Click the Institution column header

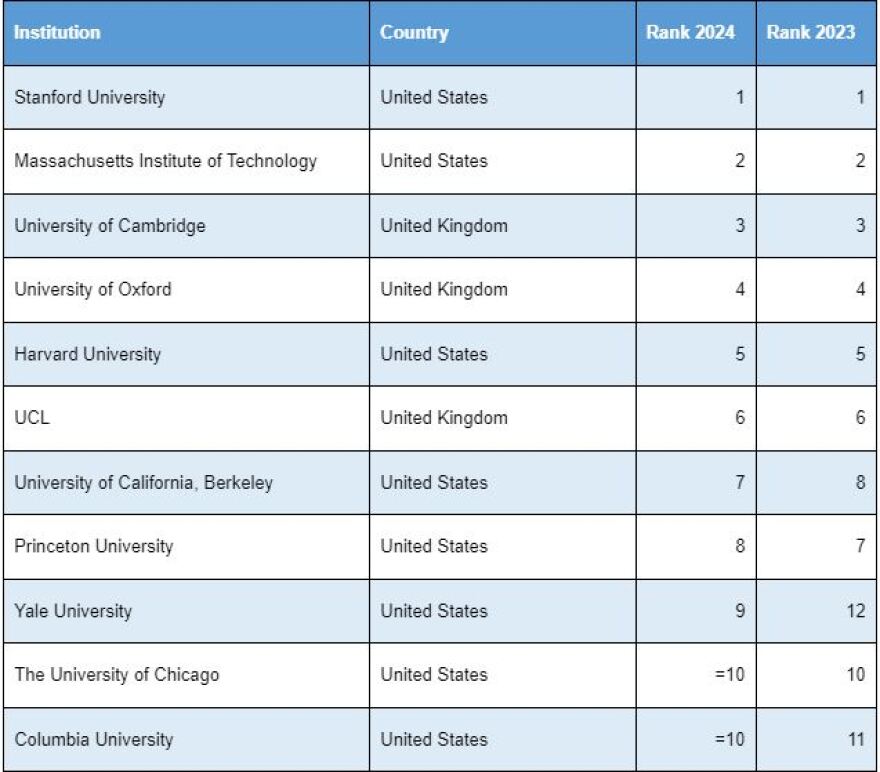(58, 32)
